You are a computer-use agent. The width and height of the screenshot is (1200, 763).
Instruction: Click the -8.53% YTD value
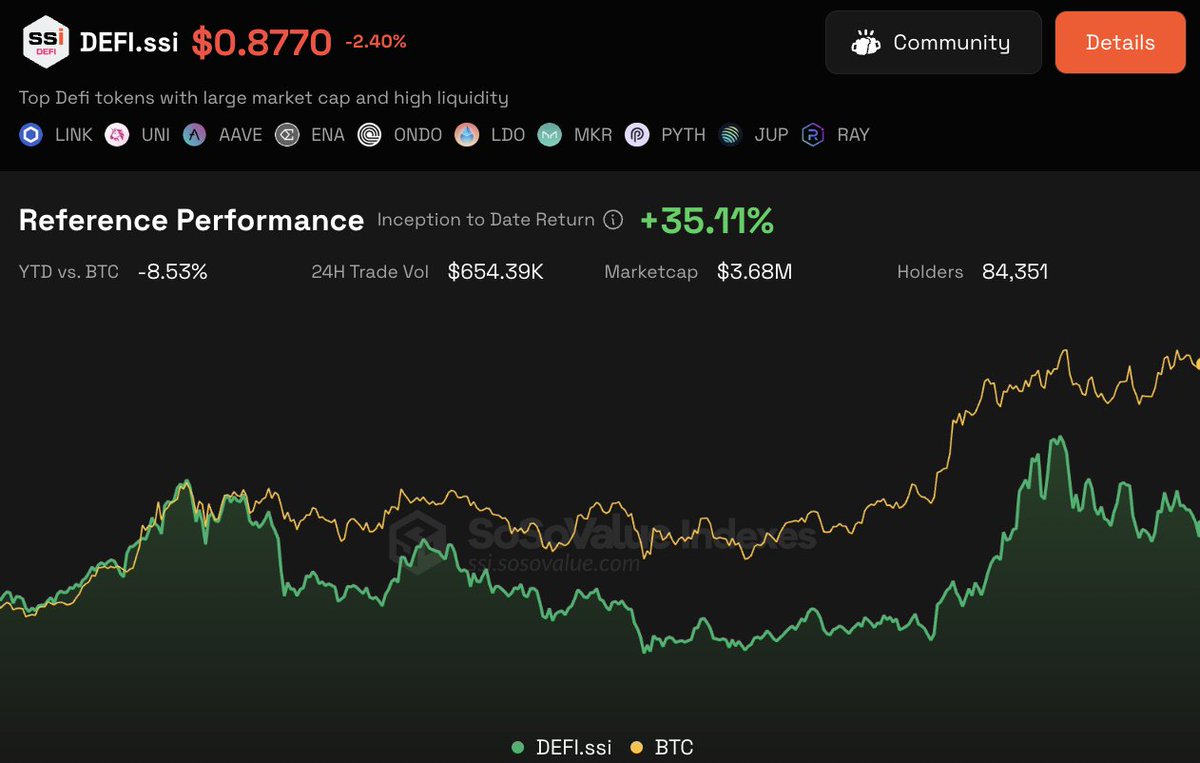click(173, 272)
